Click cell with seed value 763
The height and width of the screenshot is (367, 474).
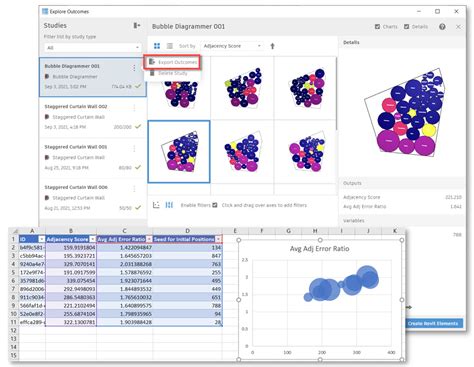(187, 264)
